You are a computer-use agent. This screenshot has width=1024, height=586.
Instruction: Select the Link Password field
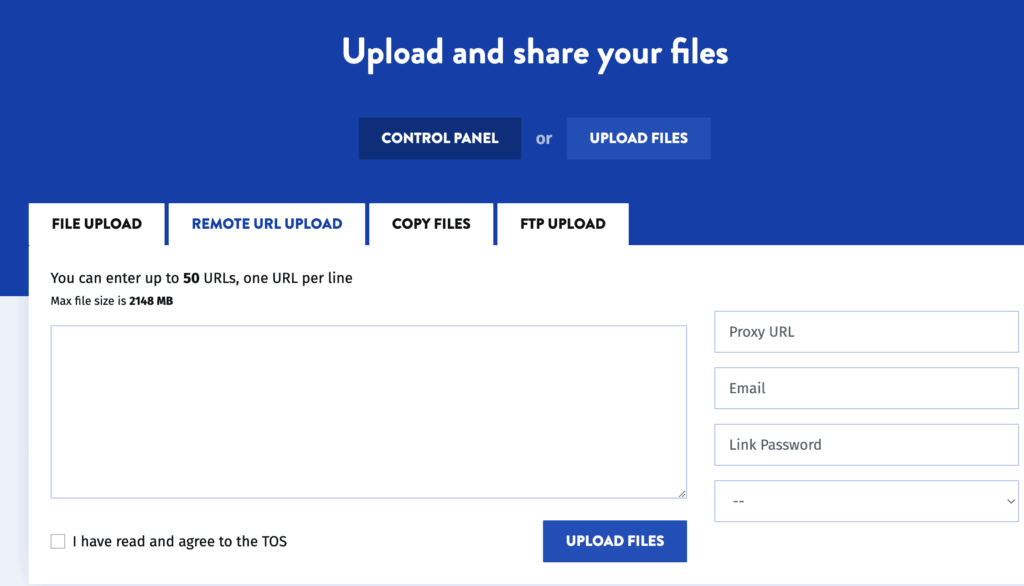coord(866,445)
